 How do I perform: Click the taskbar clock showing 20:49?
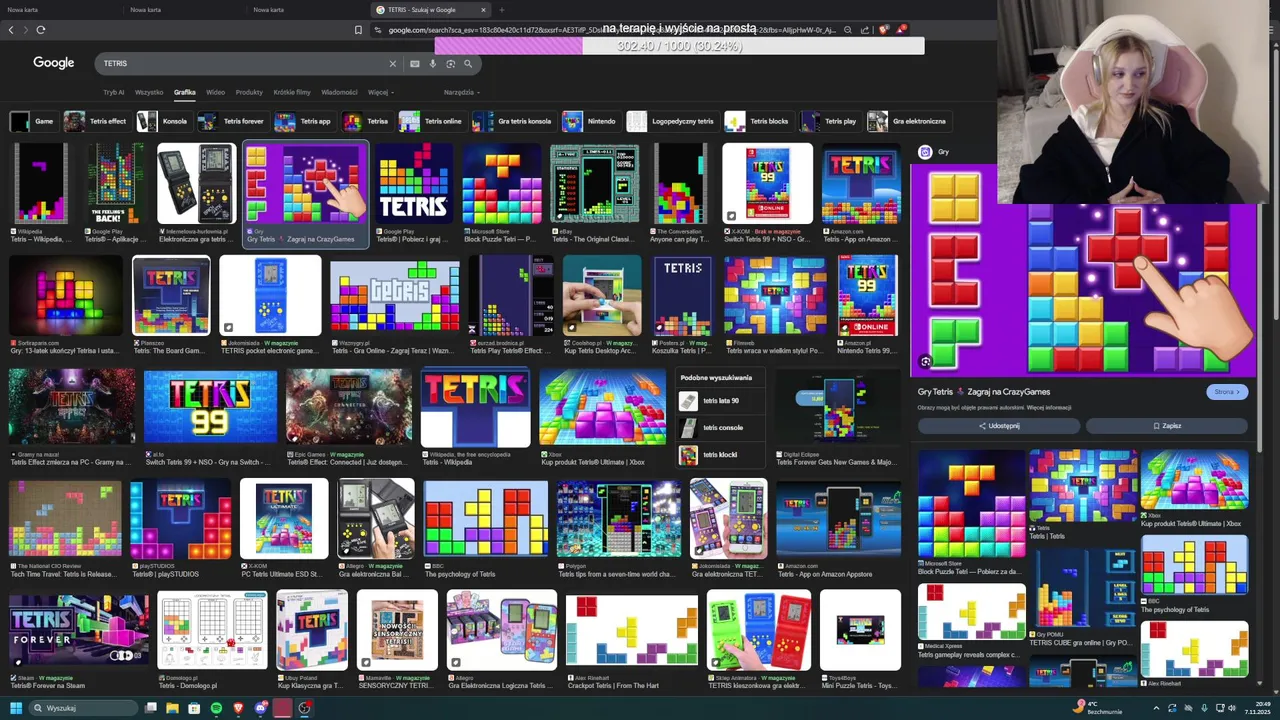point(1258,708)
